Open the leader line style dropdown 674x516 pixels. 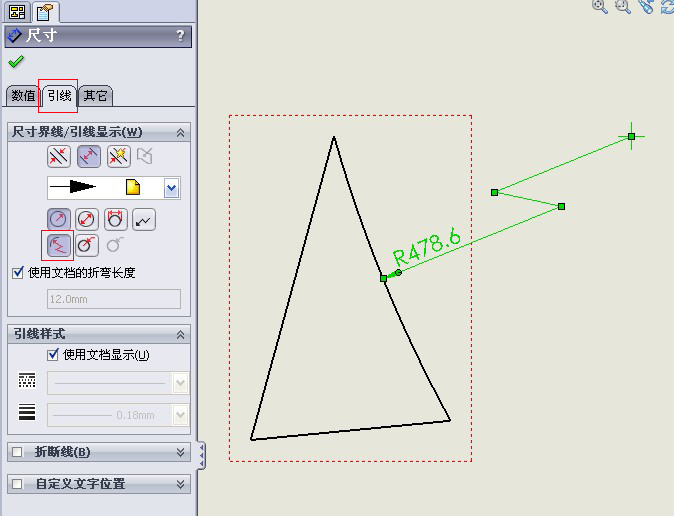(x=180, y=383)
